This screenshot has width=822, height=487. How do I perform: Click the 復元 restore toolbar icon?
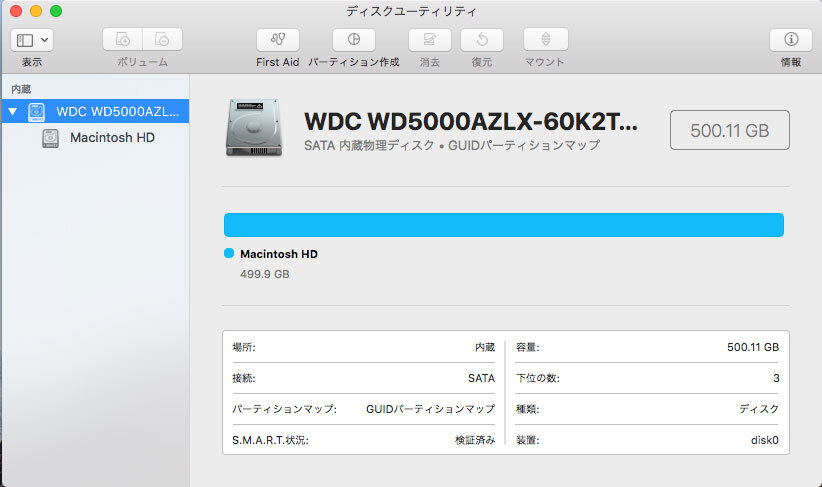(x=482, y=39)
